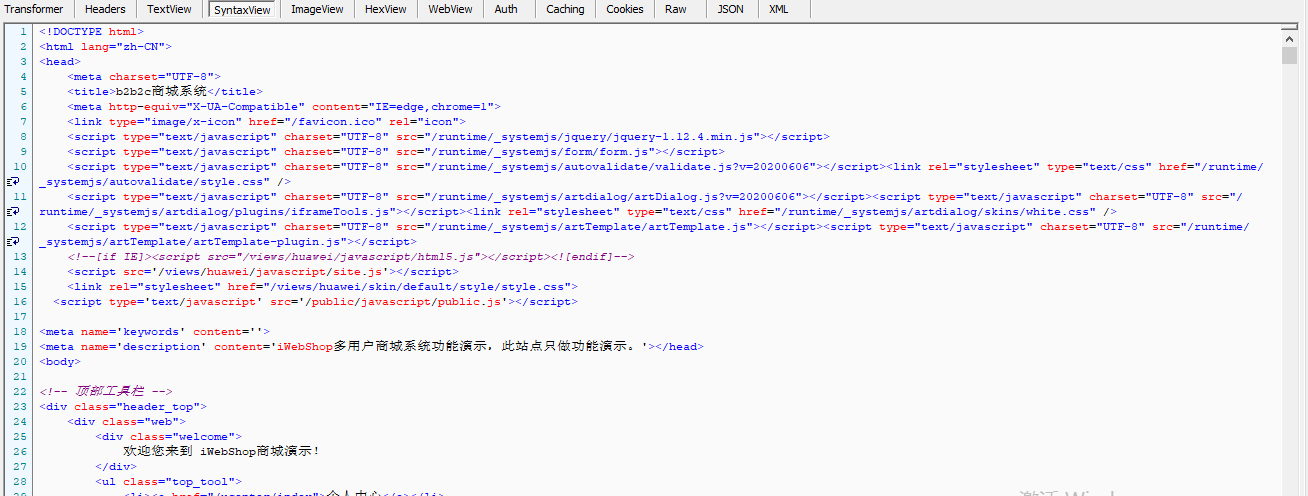
Task: Open the Raw tab
Action: click(x=676, y=9)
